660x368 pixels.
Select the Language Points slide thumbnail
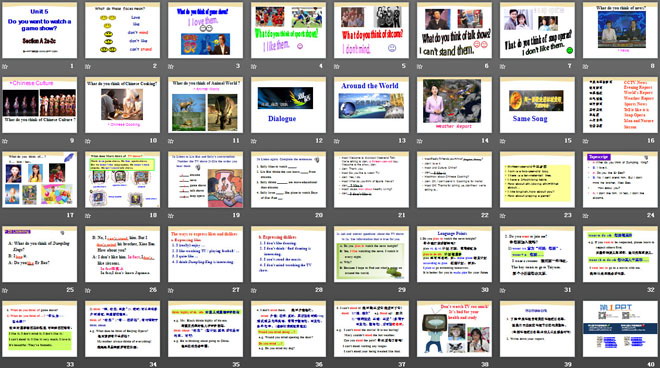[x=454, y=254]
